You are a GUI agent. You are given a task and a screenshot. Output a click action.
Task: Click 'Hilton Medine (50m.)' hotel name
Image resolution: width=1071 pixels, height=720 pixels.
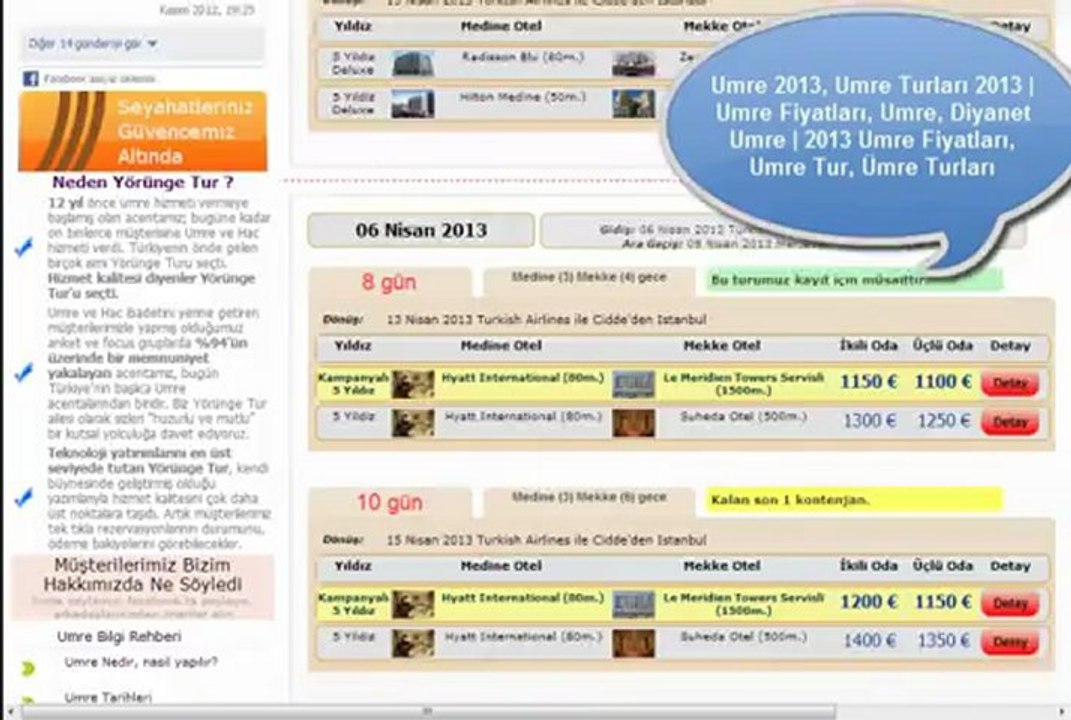(523, 97)
